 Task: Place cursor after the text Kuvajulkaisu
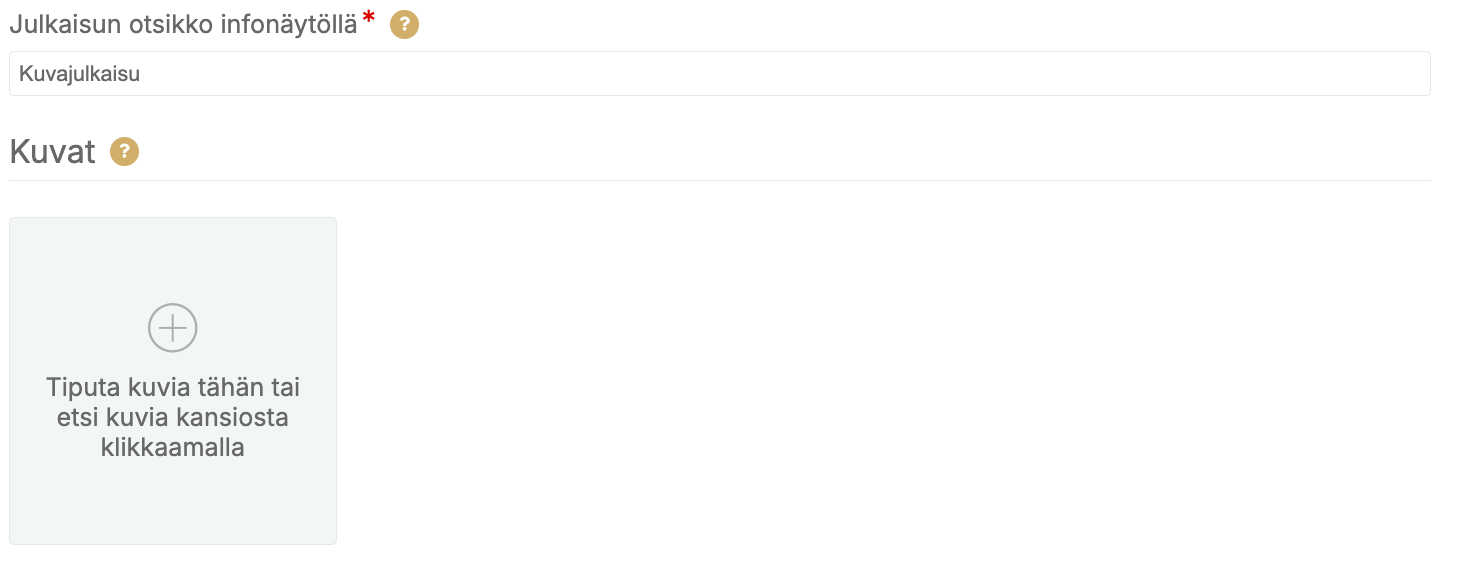tap(143, 74)
